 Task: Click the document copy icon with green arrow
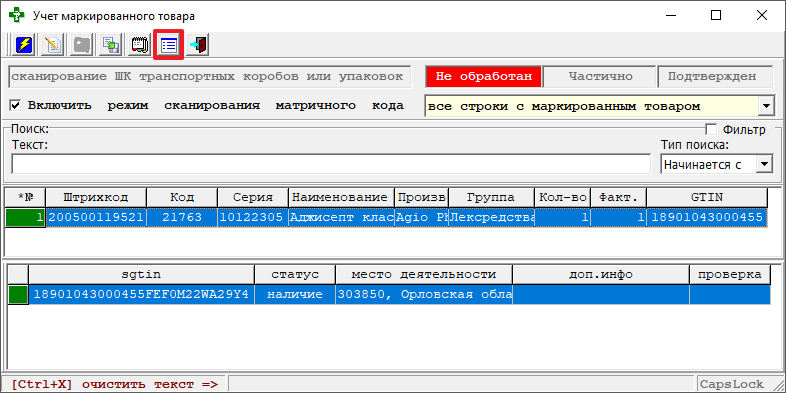click(110, 45)
